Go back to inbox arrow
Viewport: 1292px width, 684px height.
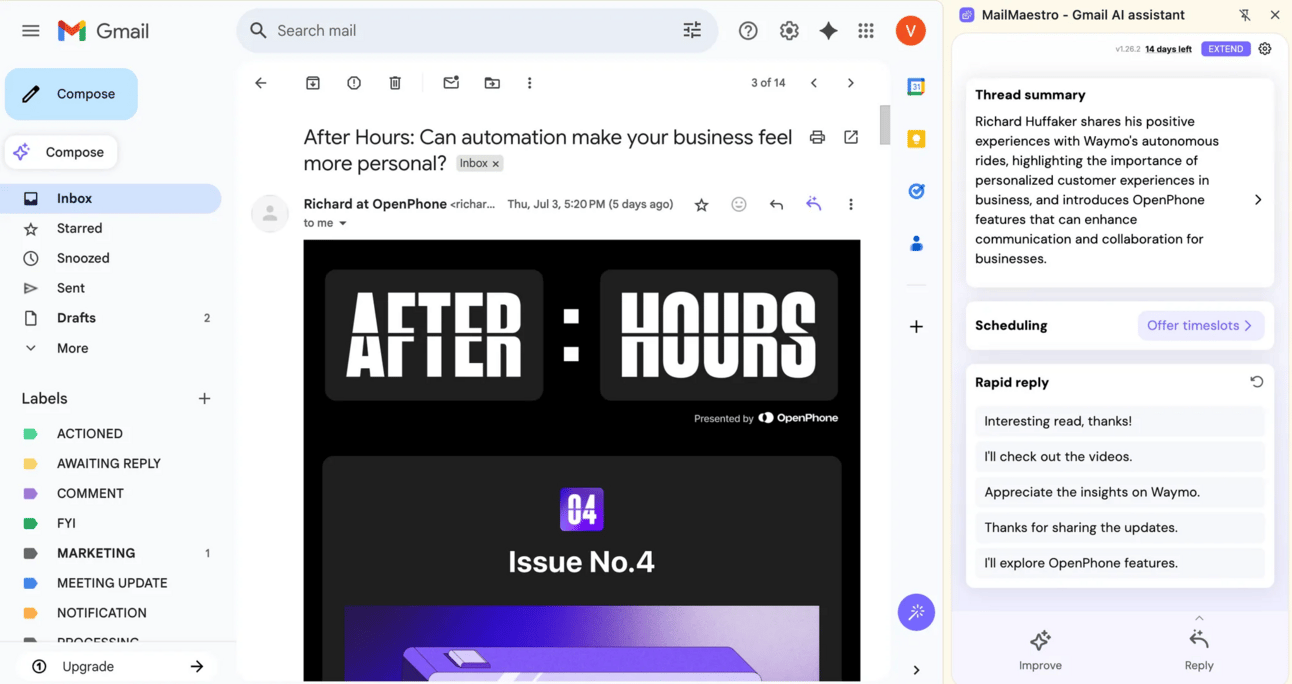(x=261, y=83)
